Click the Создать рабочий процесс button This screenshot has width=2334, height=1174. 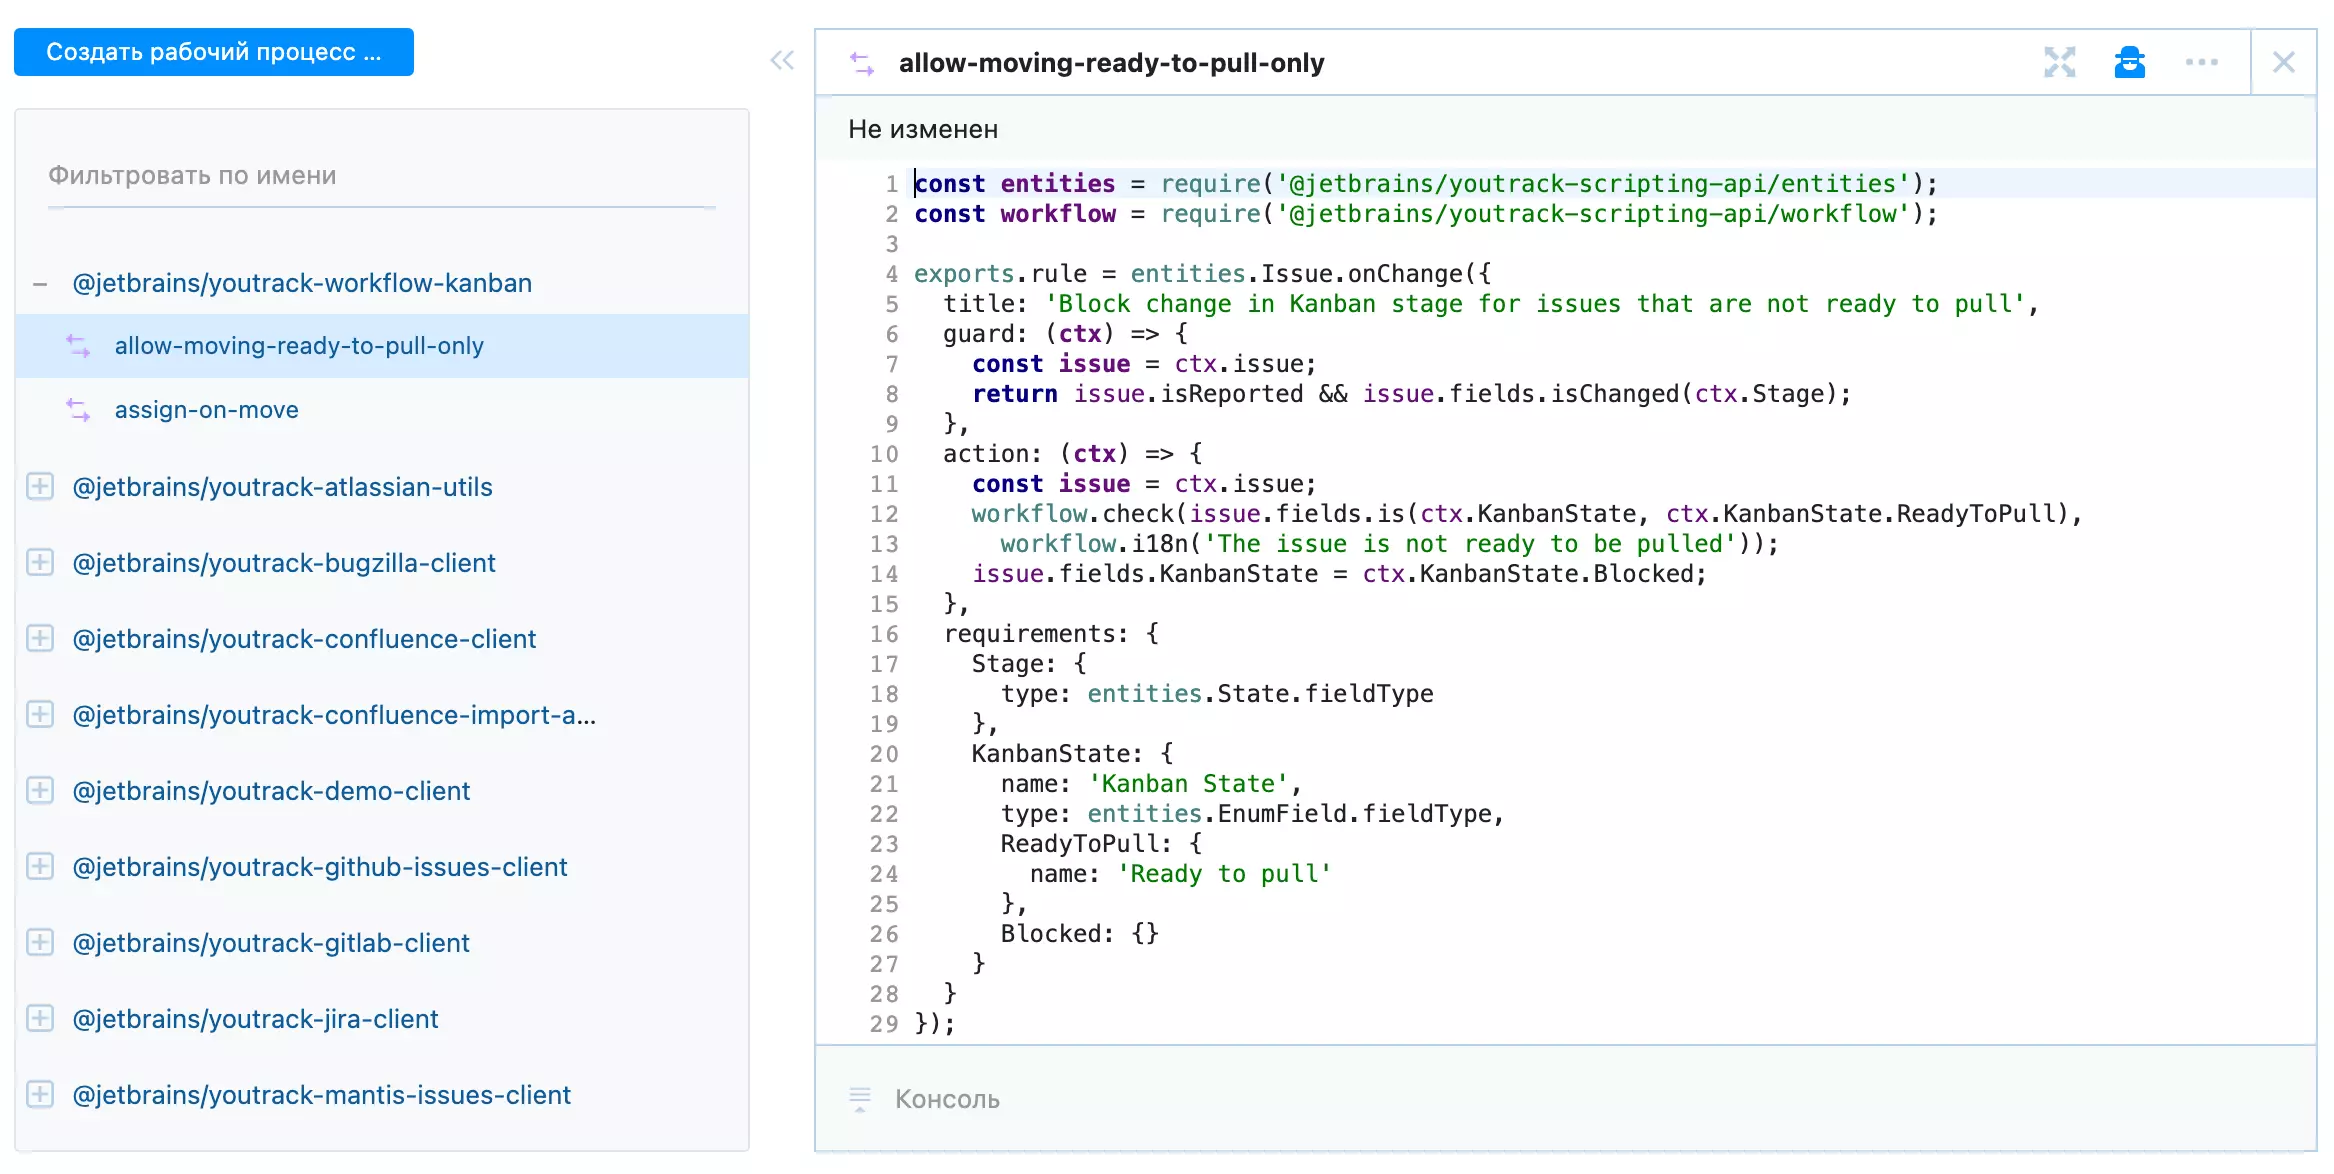tap(213, 52)
